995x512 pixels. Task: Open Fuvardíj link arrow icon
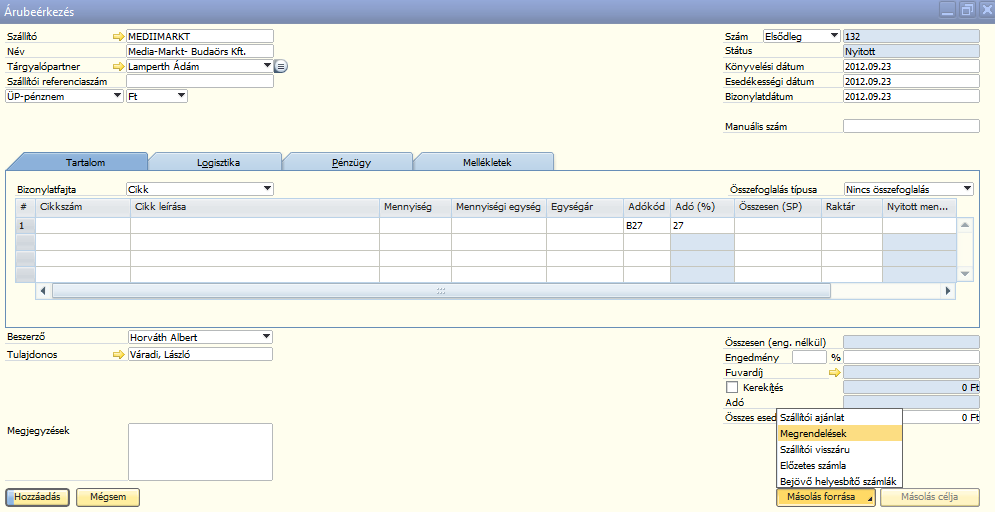click(x=834, y=372)
